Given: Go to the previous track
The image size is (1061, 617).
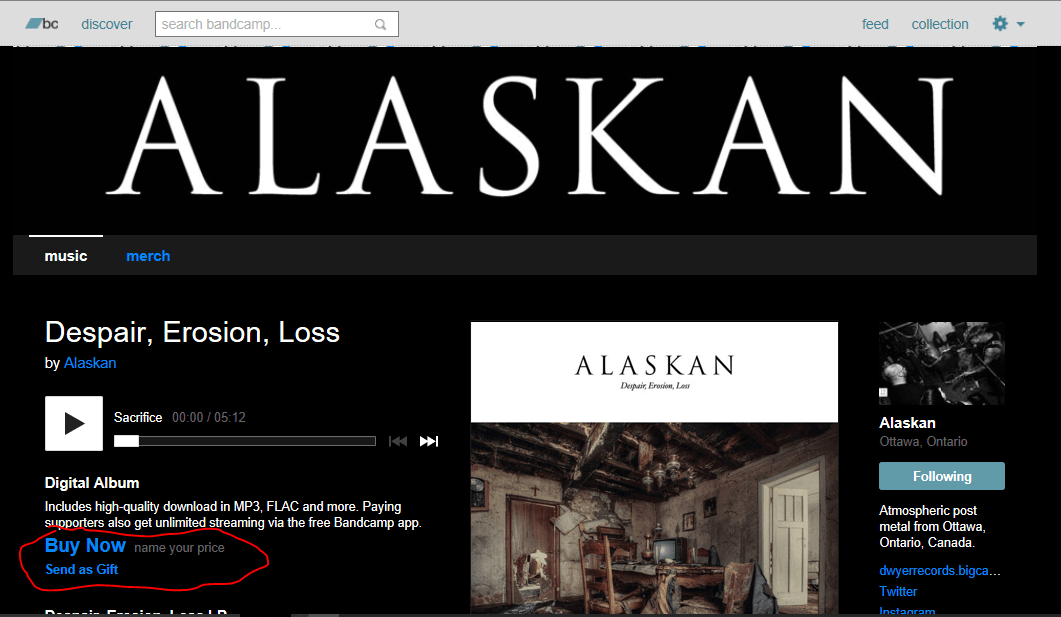Looking at the screenshot, I should (x=398, y=441).
